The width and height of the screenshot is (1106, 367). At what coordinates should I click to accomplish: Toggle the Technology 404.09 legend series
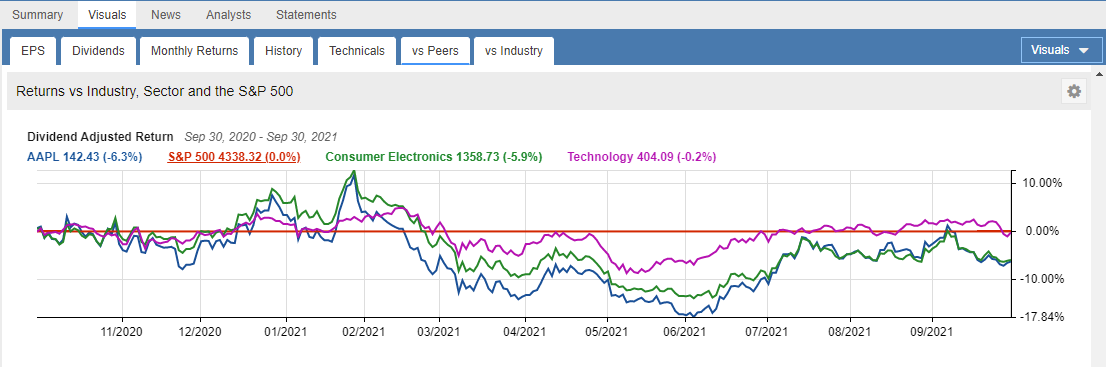pyautogui.click(x=643, y=157)
